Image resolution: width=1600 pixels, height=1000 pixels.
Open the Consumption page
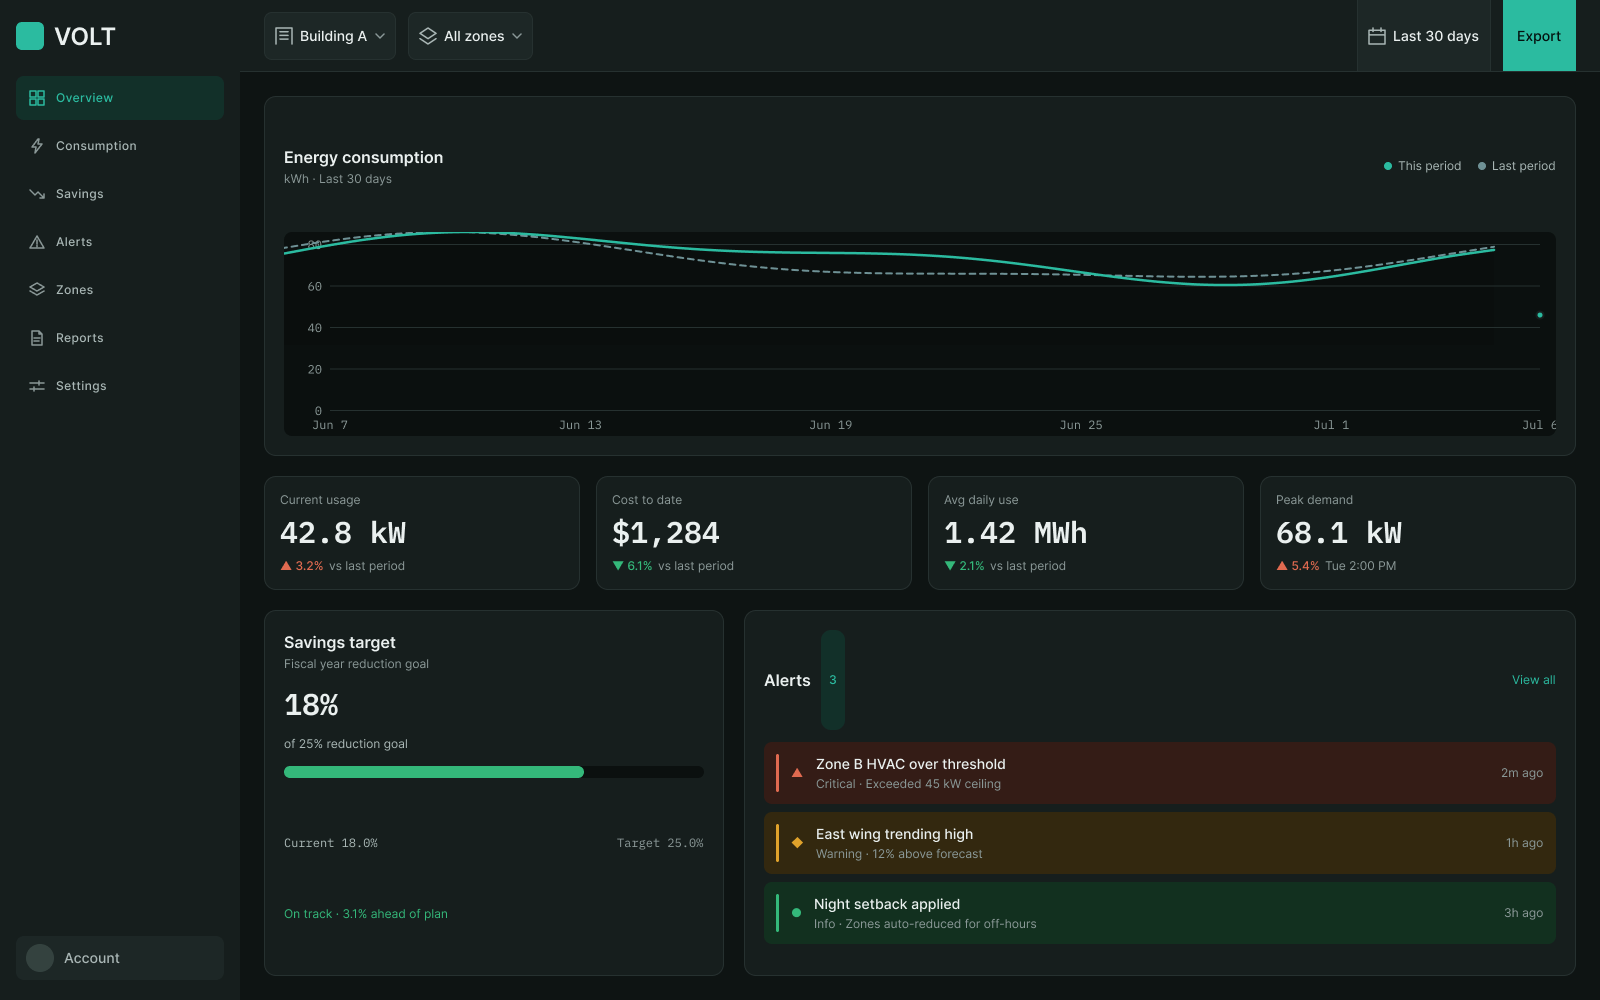(120, 146)
